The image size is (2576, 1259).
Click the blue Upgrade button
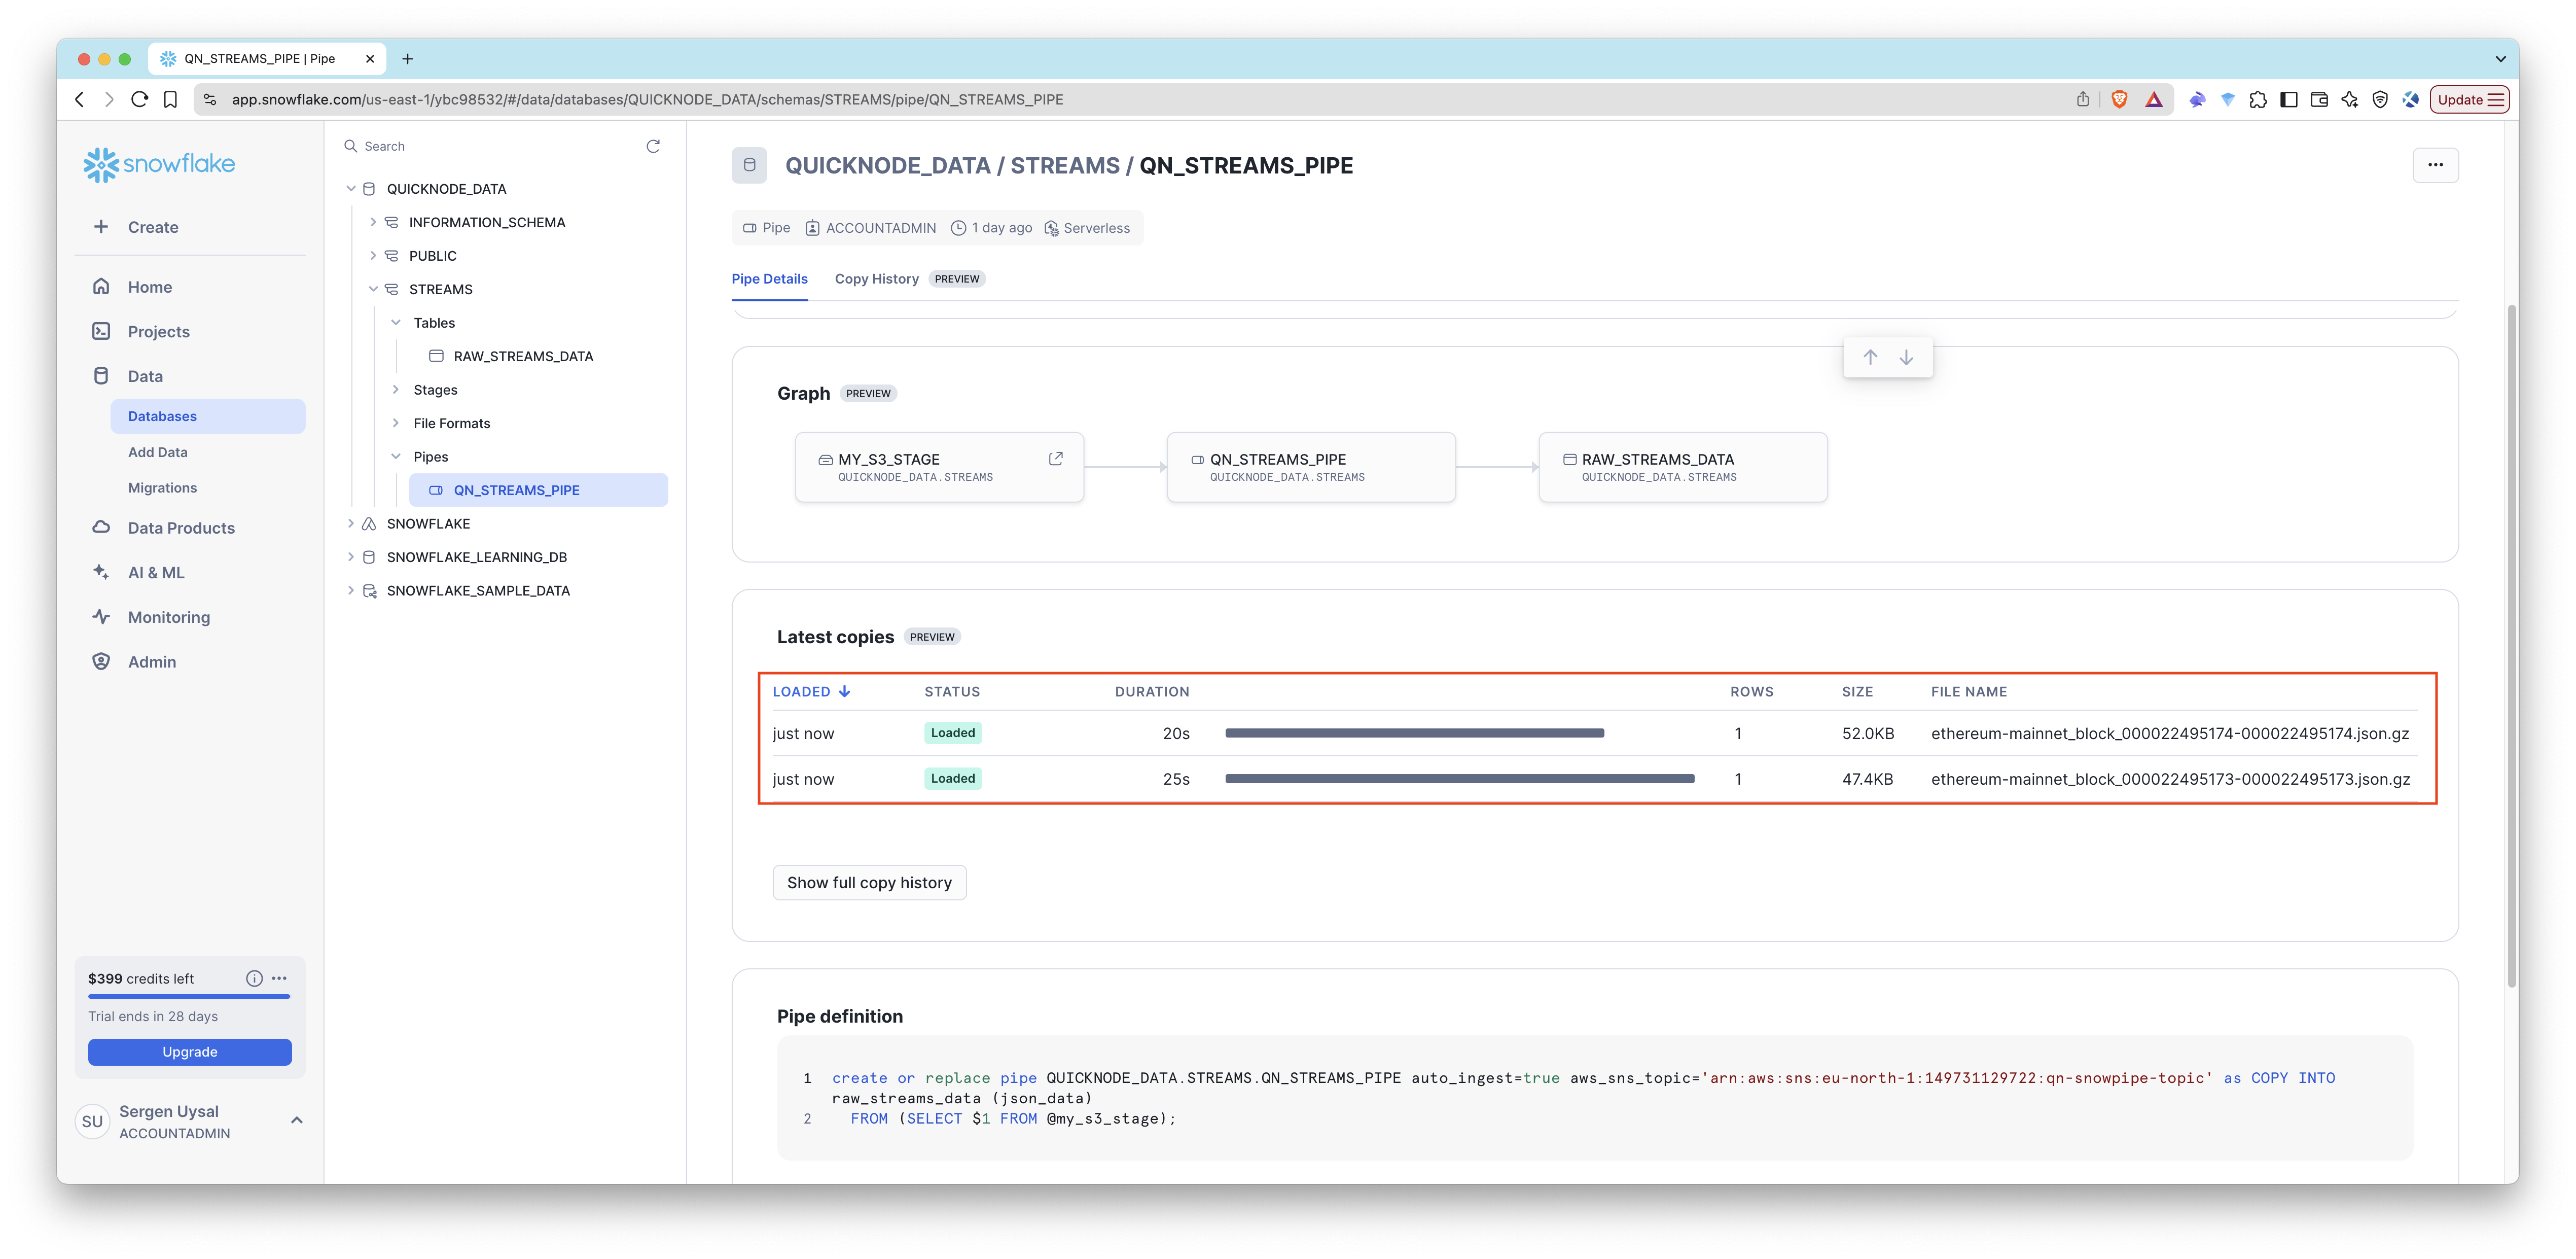pyautogui.click(x=190, y=1051)
